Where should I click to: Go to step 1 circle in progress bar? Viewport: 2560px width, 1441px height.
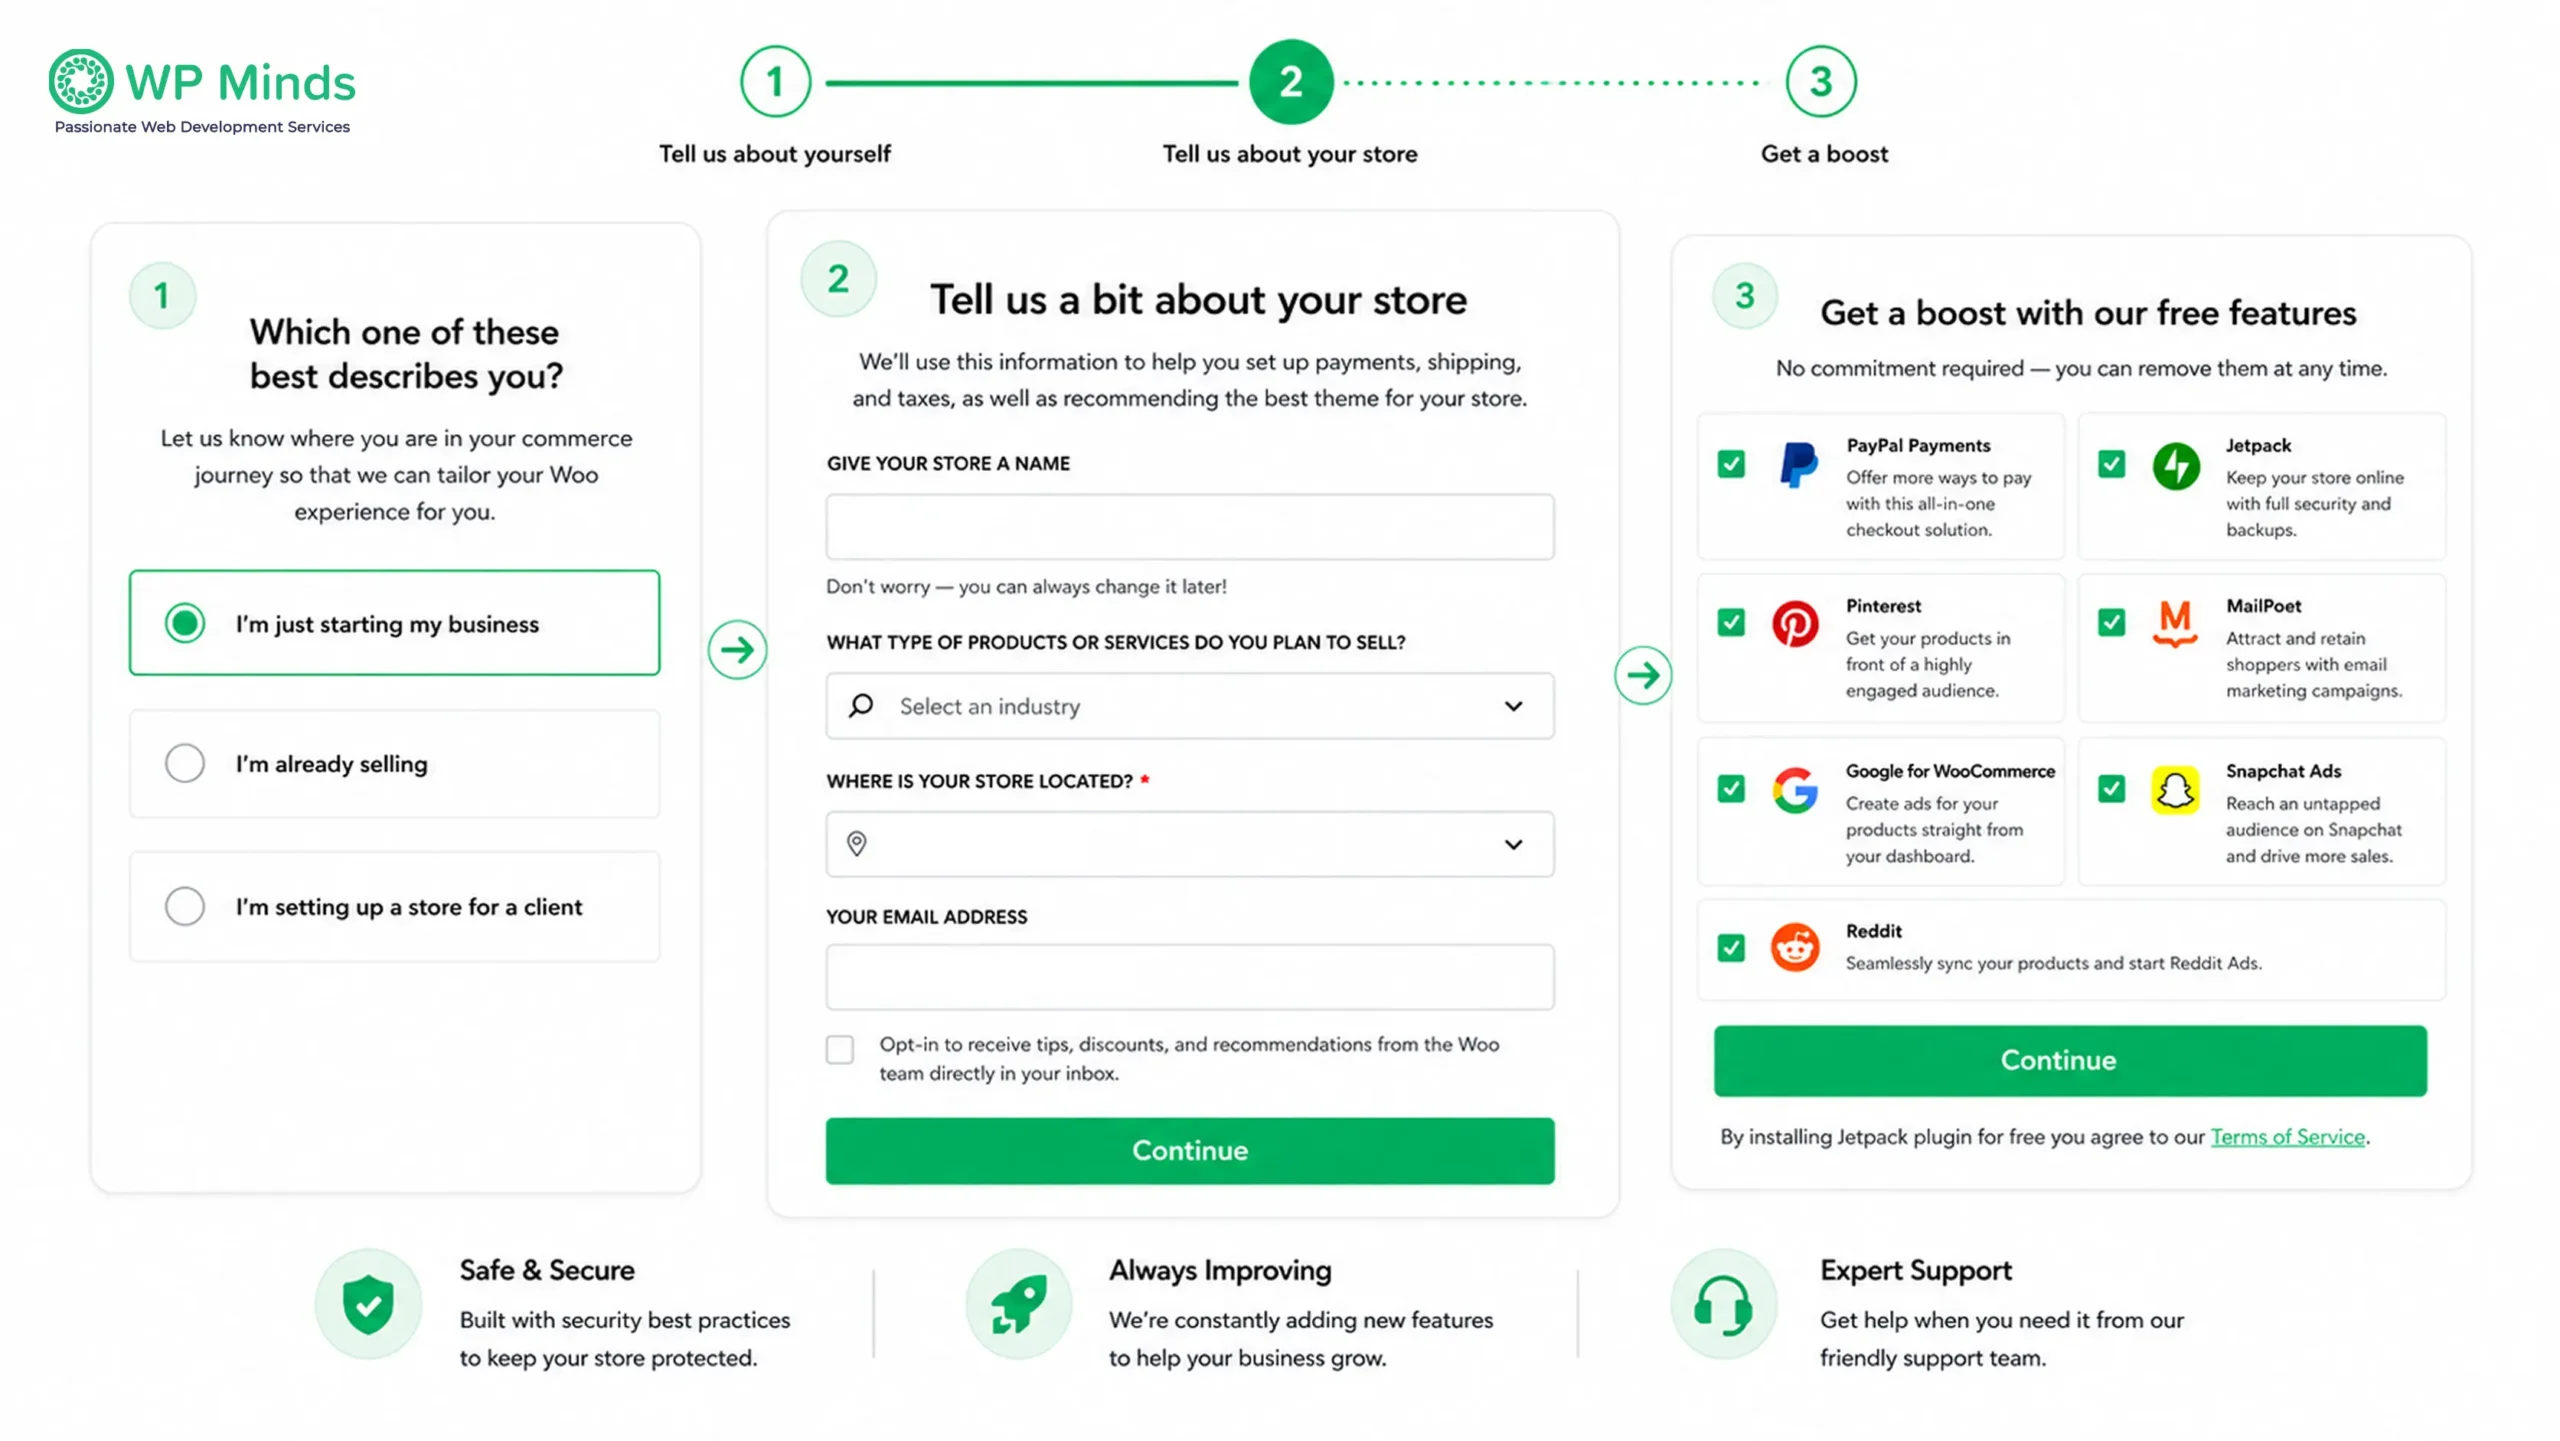point(775,81)
